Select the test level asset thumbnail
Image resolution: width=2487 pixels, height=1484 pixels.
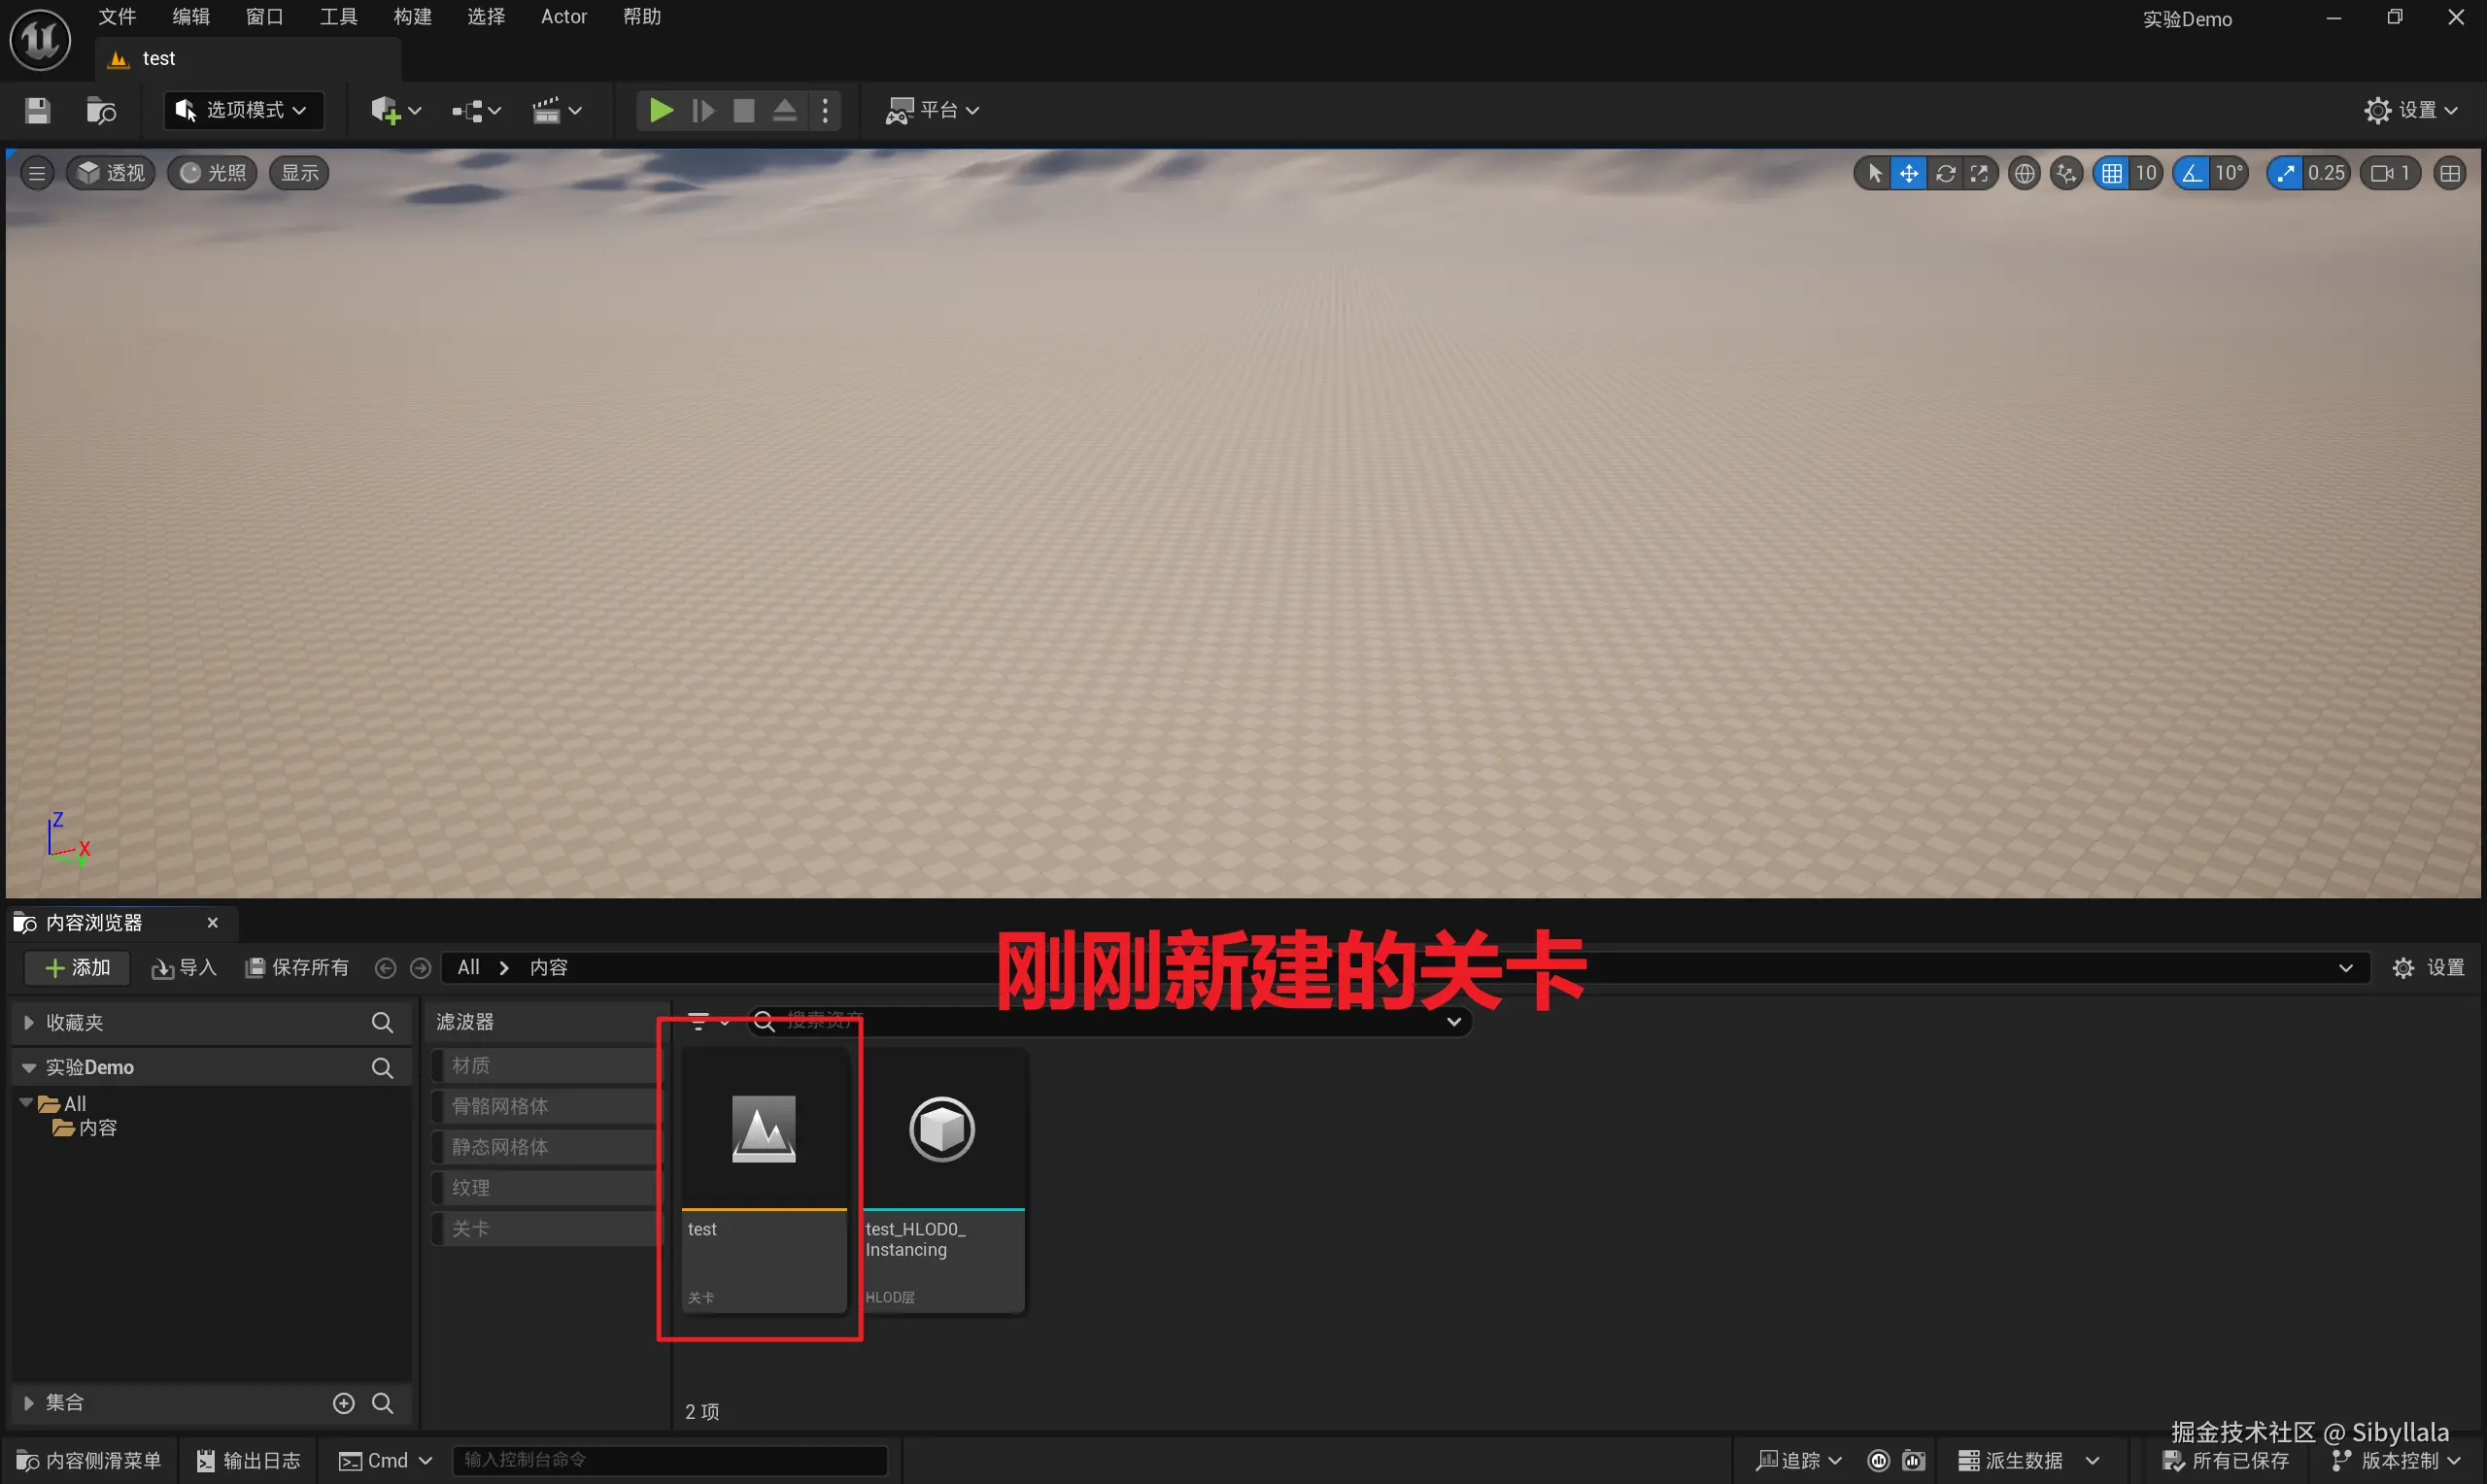tap(763, 1130)
